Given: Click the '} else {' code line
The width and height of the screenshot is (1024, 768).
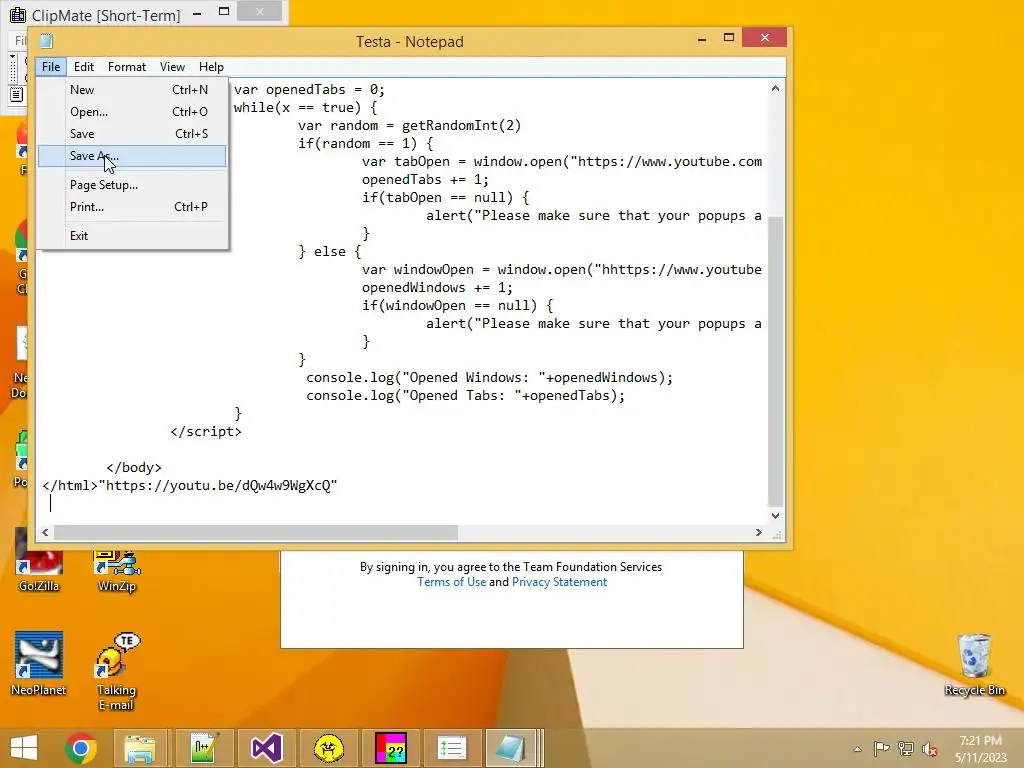Looking at the screenshot, I should coord(330,251).
